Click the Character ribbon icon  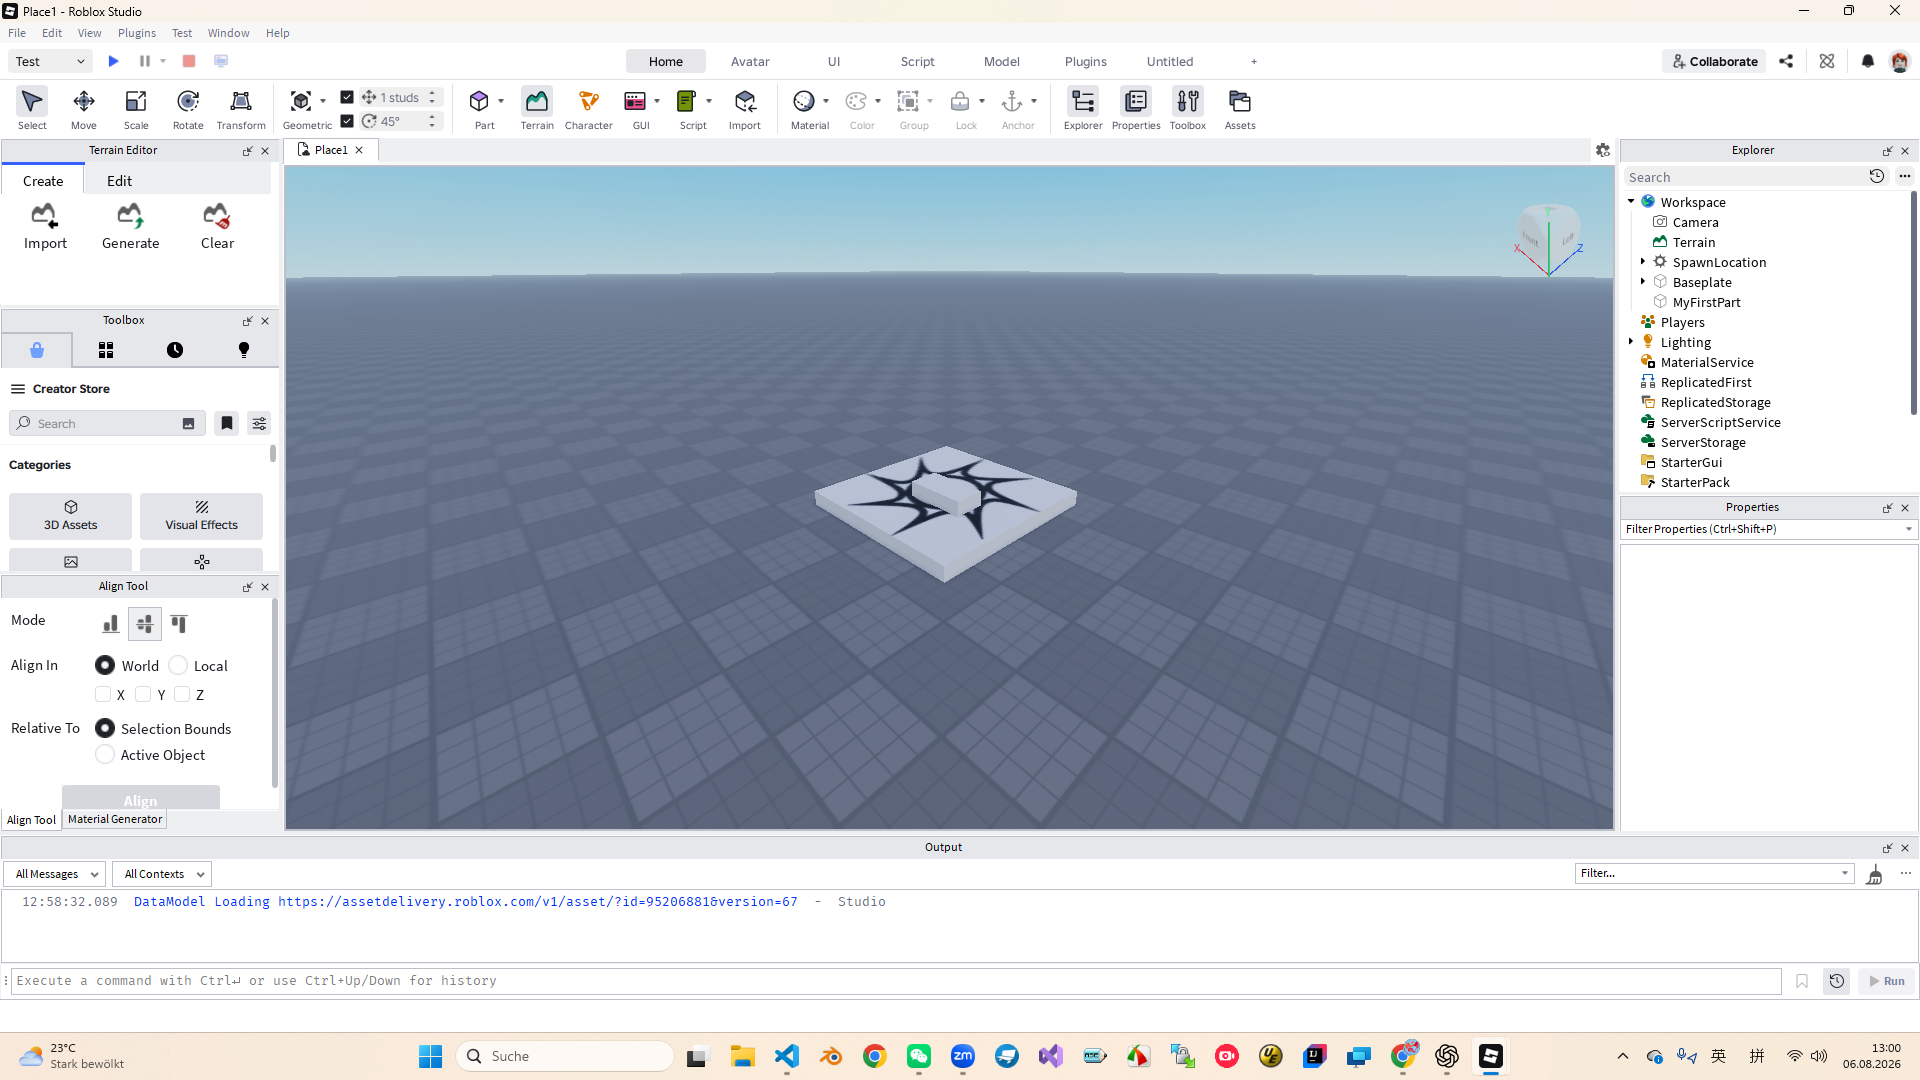589,109
